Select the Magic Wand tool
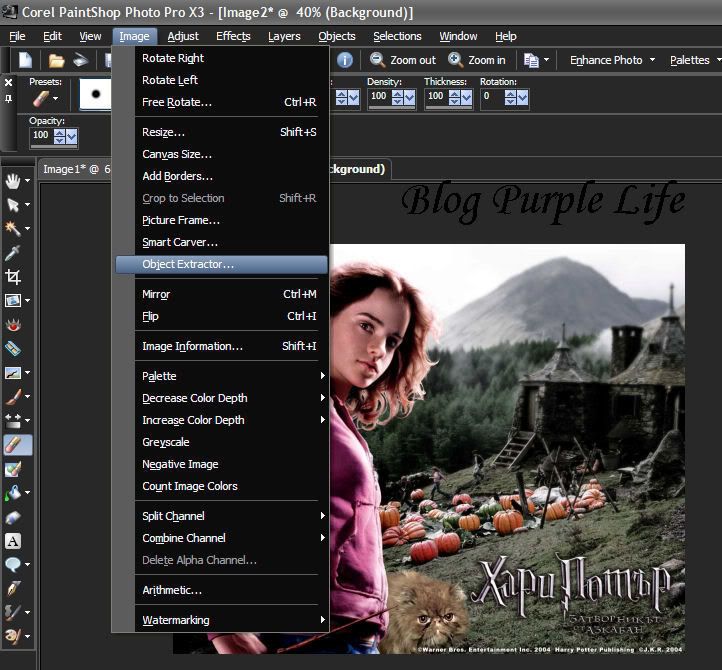 12,229
